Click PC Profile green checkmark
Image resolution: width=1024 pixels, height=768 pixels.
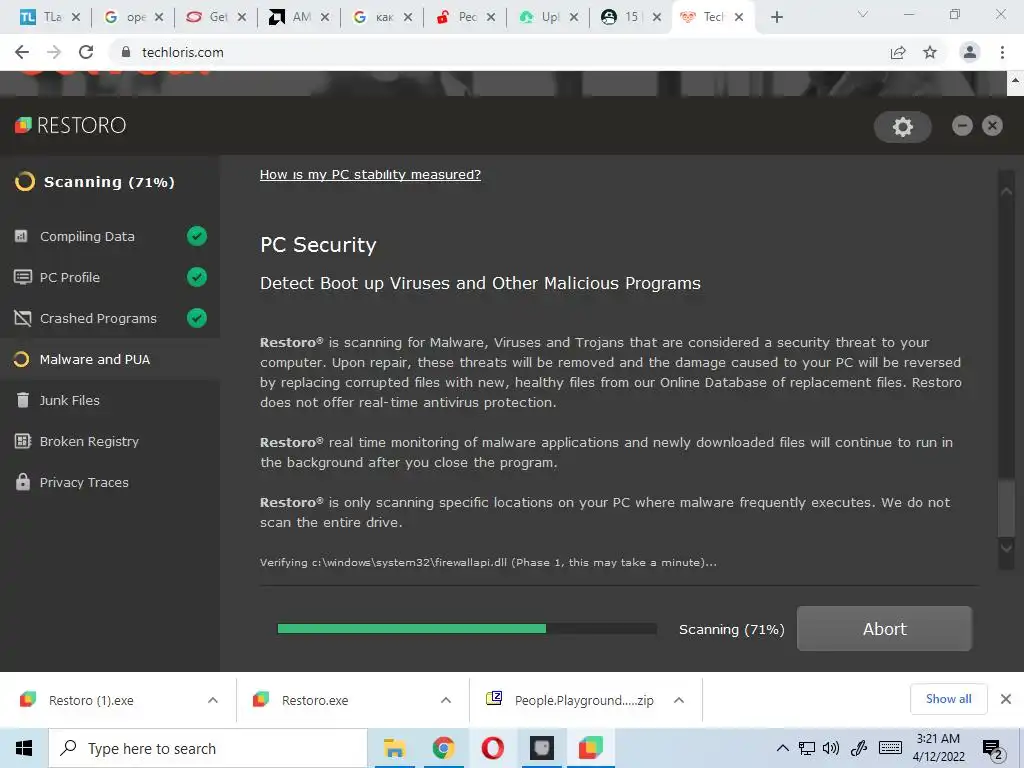point(197,277)
